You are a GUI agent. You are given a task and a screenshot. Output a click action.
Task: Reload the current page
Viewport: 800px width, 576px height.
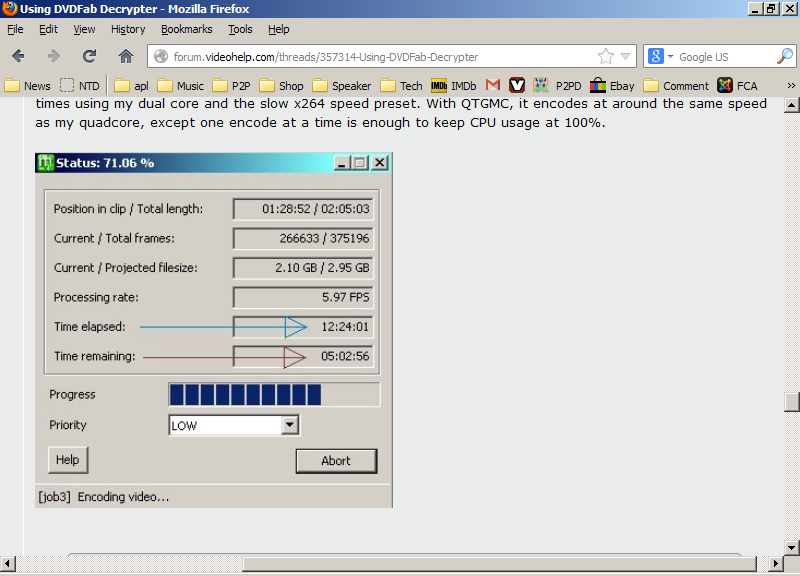click(x=90, y=56)
